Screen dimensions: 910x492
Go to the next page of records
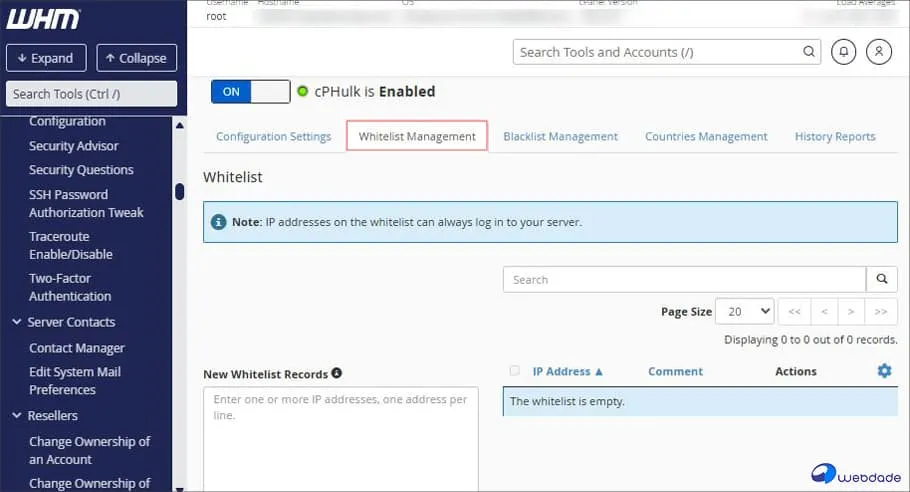[x=851, y=312]
